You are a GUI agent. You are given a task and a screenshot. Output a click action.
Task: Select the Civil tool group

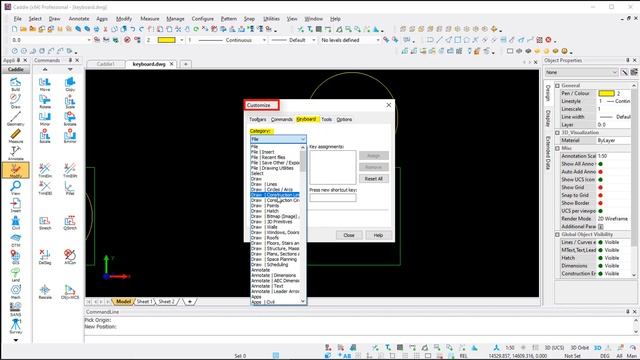coord(16,222)
